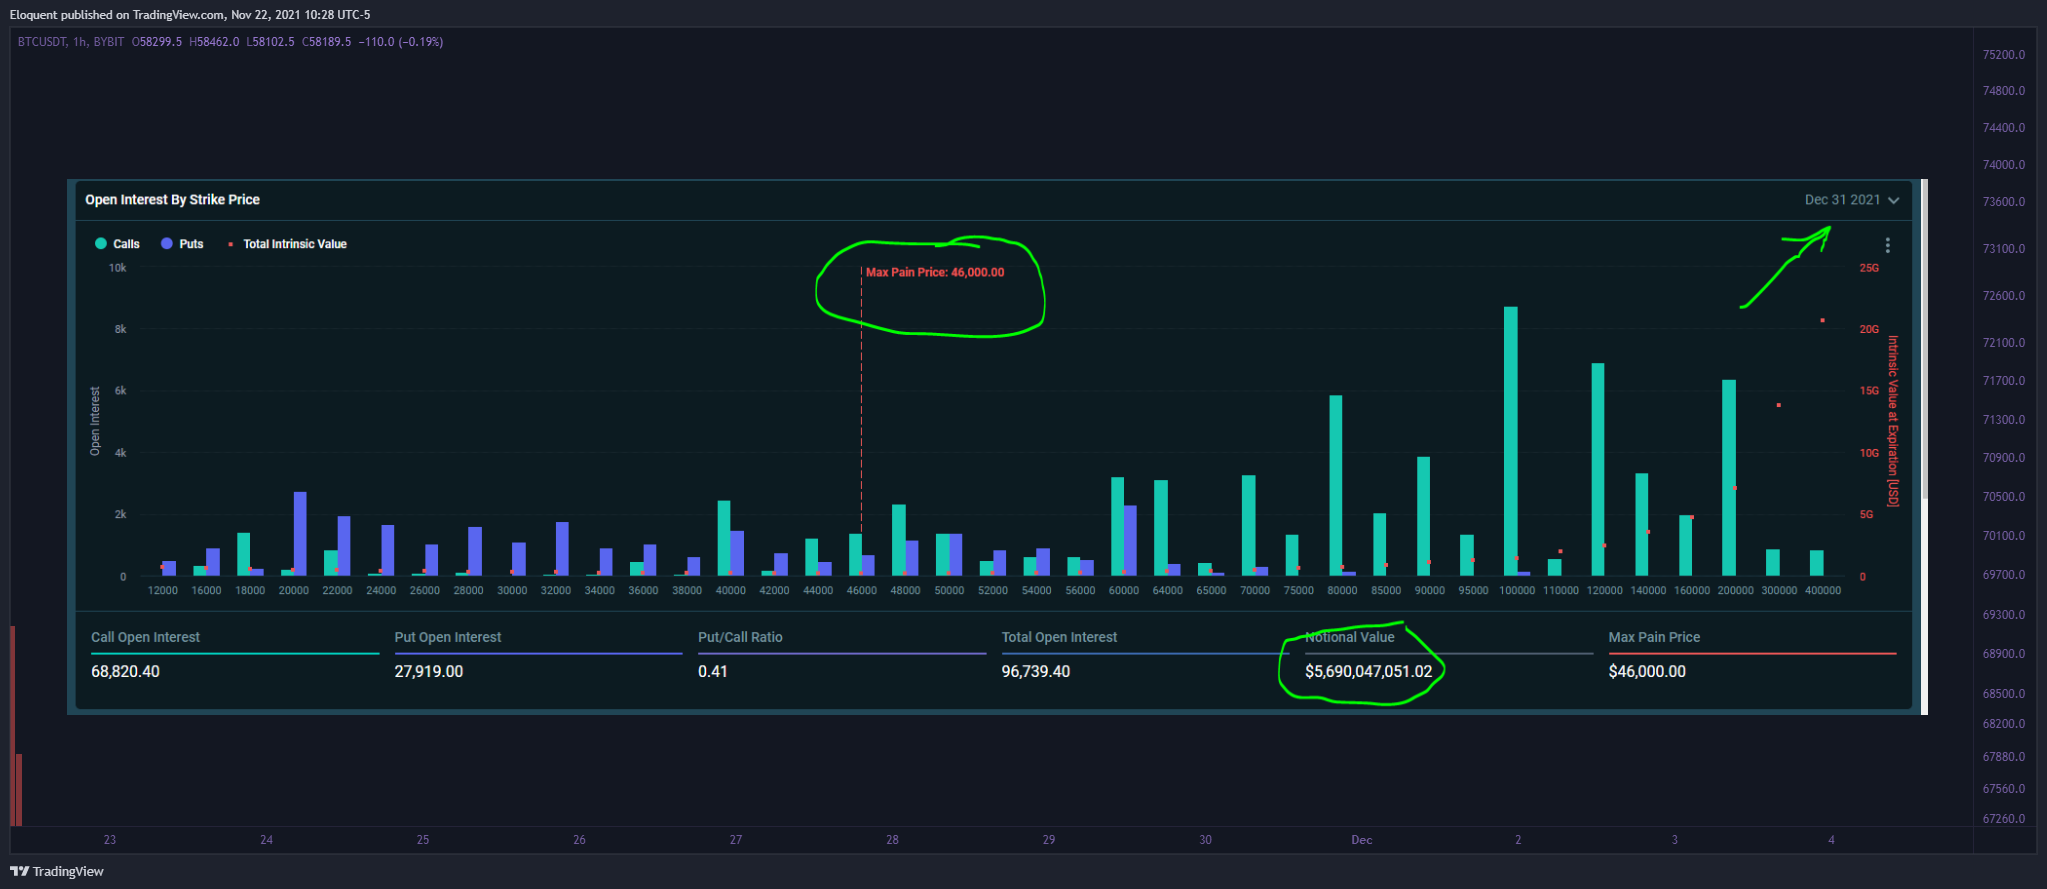Image resolution: width=2047 pixels, height=889 pixels.
Task: Click the 12000 strike axis label
Action: coord(163,590)
